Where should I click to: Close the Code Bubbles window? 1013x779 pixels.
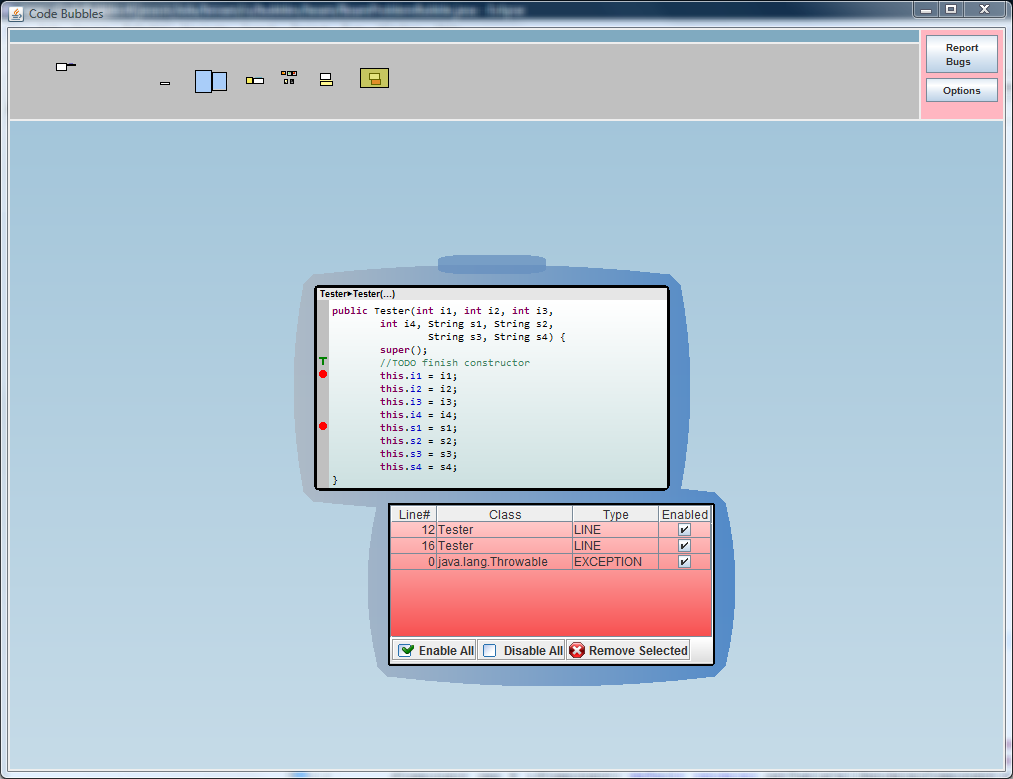pyautogui.click(x=985, y=10)
